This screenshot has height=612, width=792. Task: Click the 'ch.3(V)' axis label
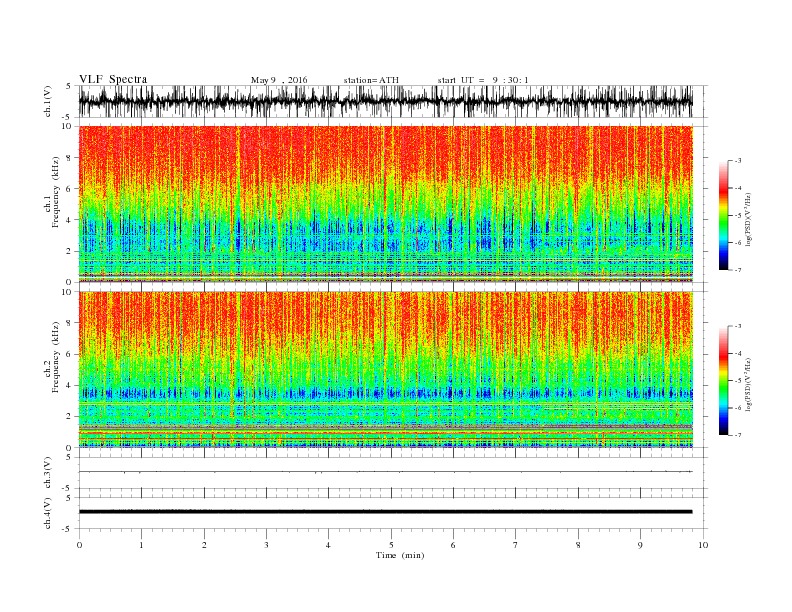click(x=47, y=472)
